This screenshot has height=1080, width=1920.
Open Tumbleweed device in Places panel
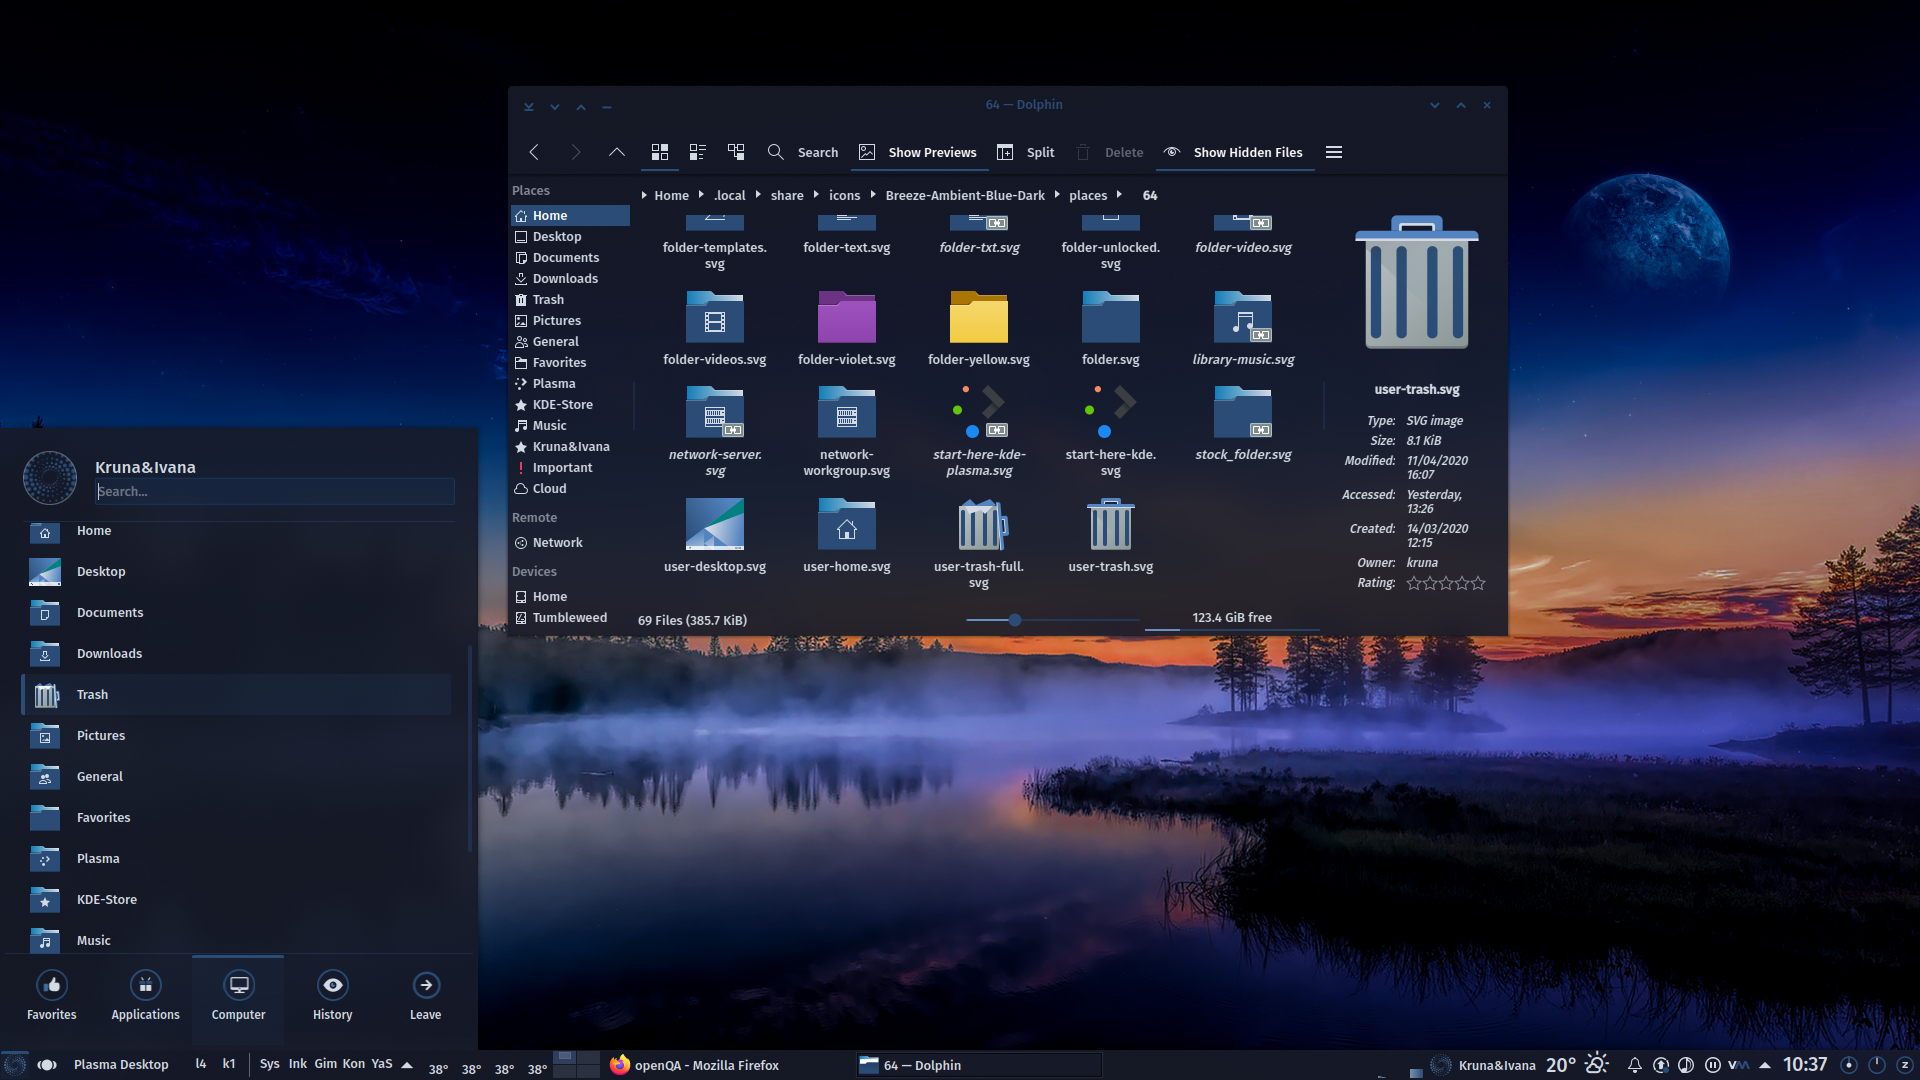(570, 617)
